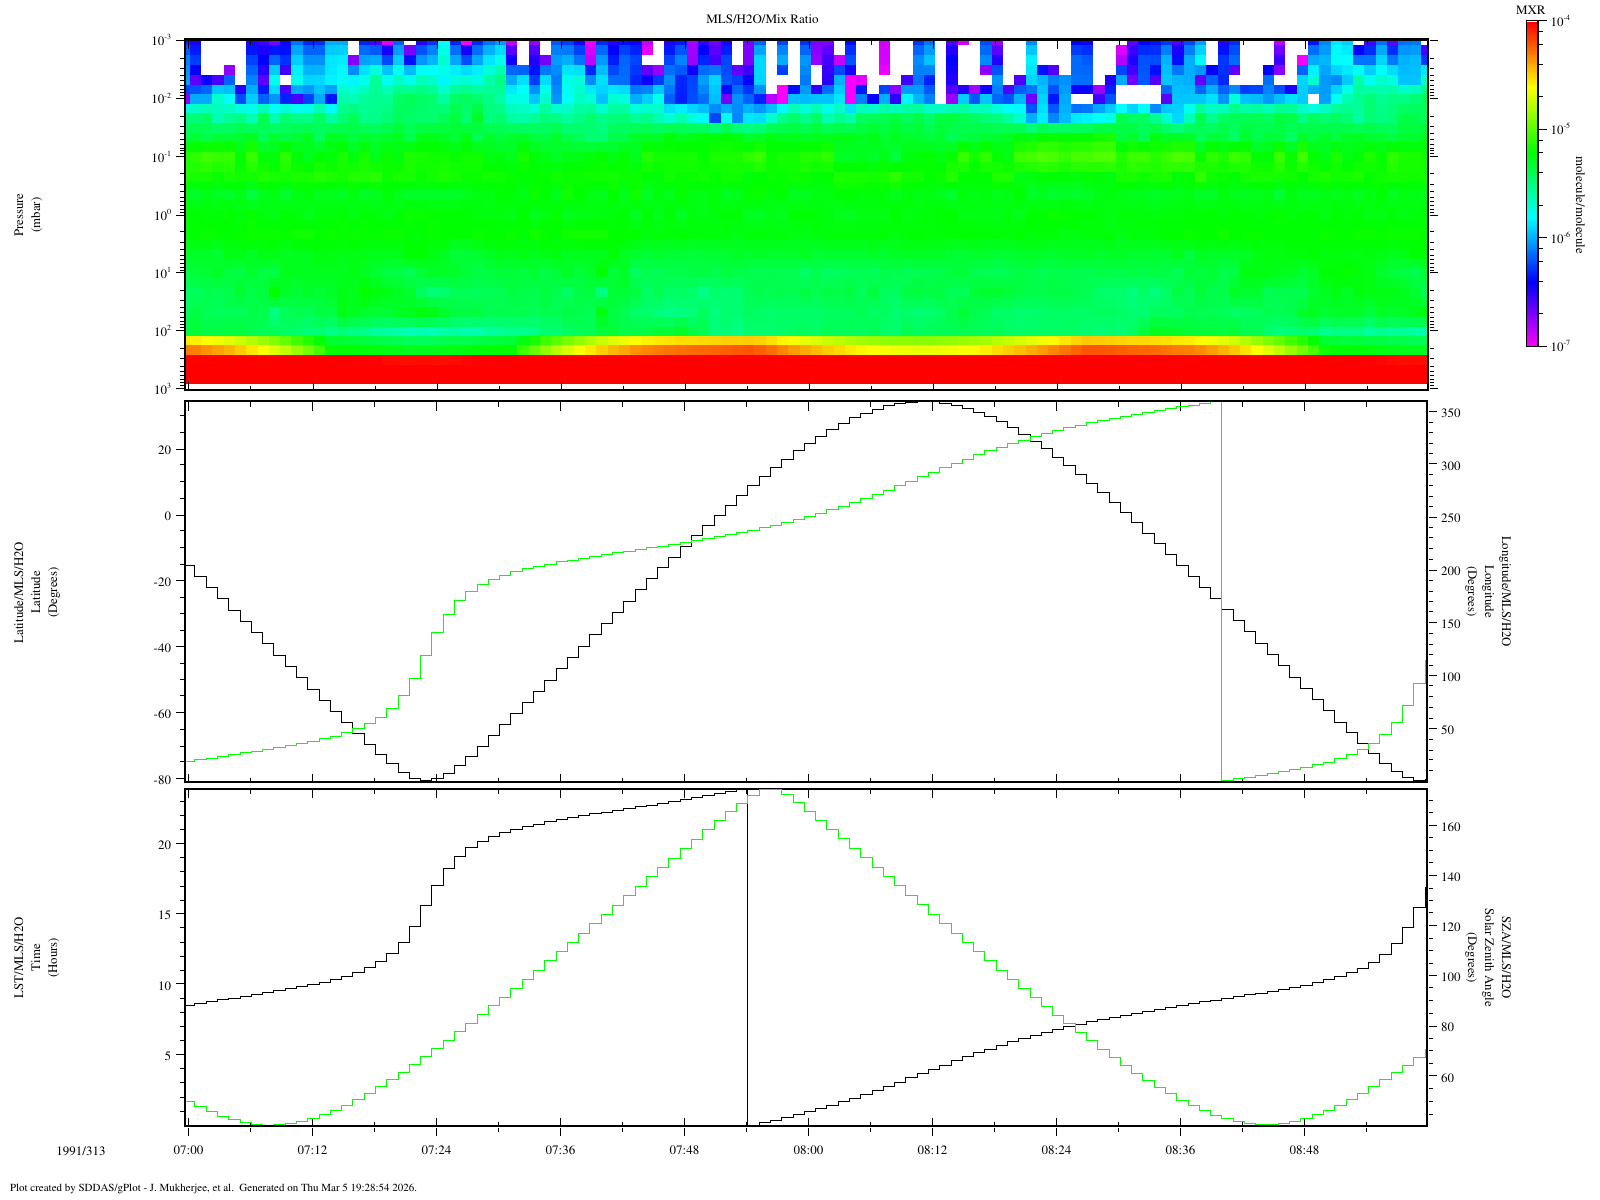Click the 1991/313 date label
Screen dimensions: 1600x1200
81,1151
